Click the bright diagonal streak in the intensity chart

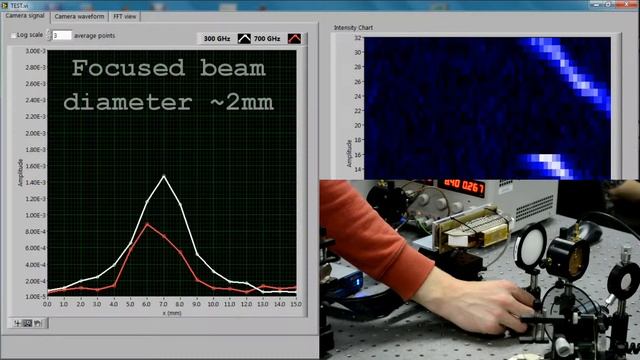click(569, 71)
